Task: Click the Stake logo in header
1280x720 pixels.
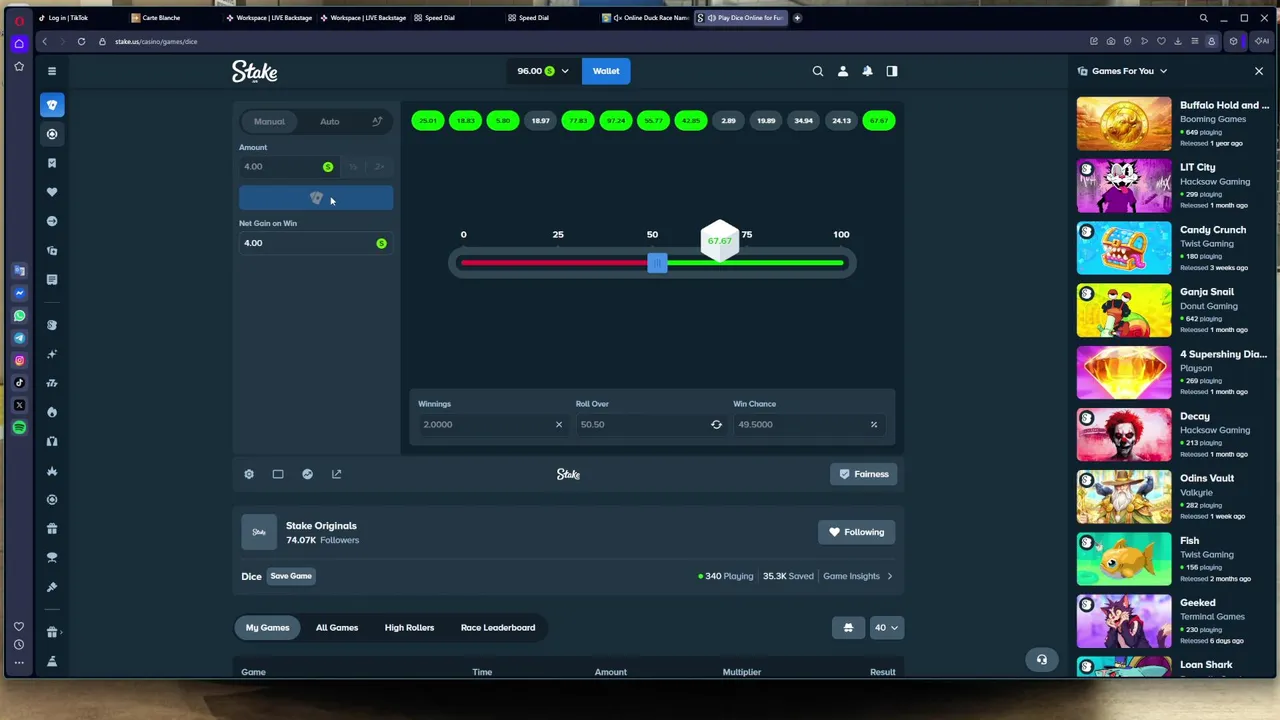Action: click(x=255, y=71)
